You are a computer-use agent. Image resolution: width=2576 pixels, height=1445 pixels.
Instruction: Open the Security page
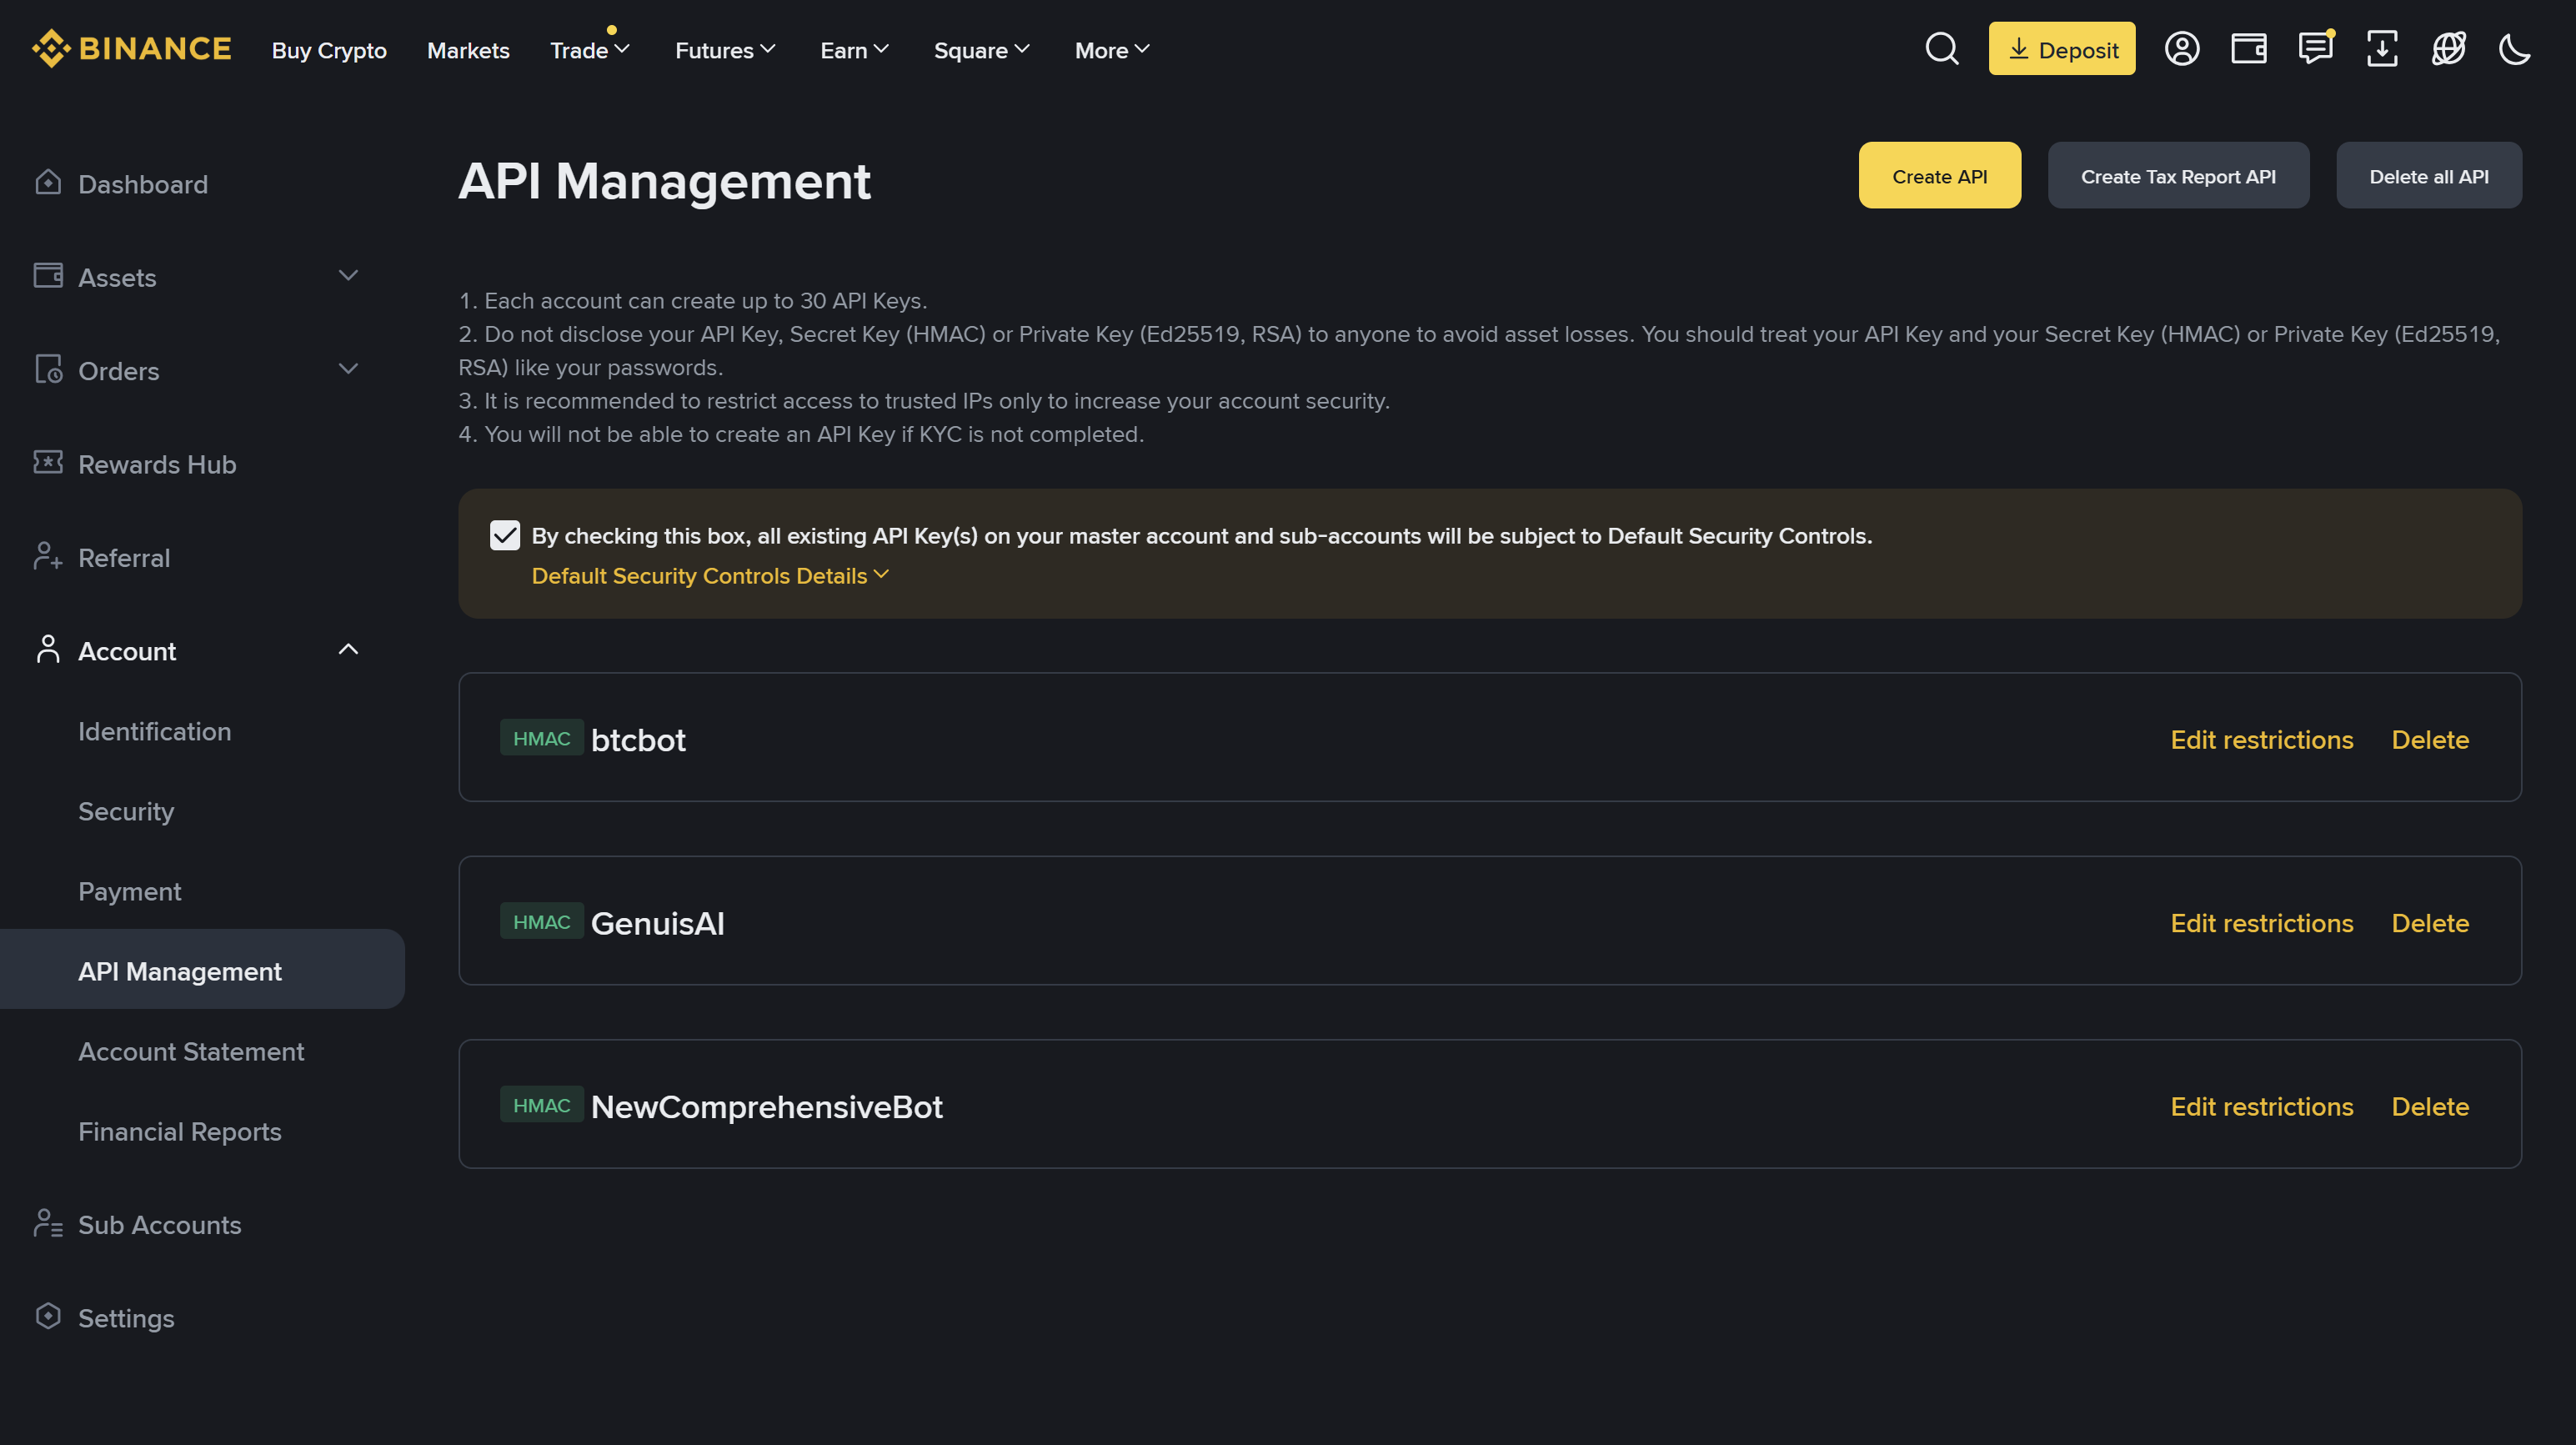click(x=126, y=811)
